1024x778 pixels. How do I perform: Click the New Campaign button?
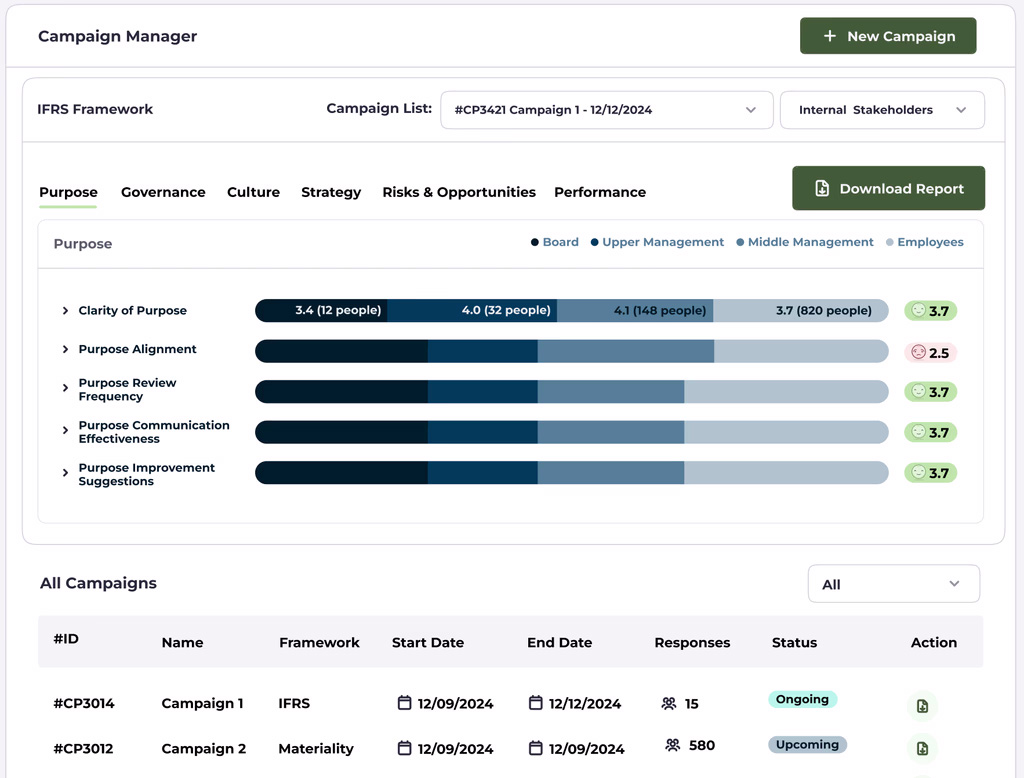(x=888, y=36)
